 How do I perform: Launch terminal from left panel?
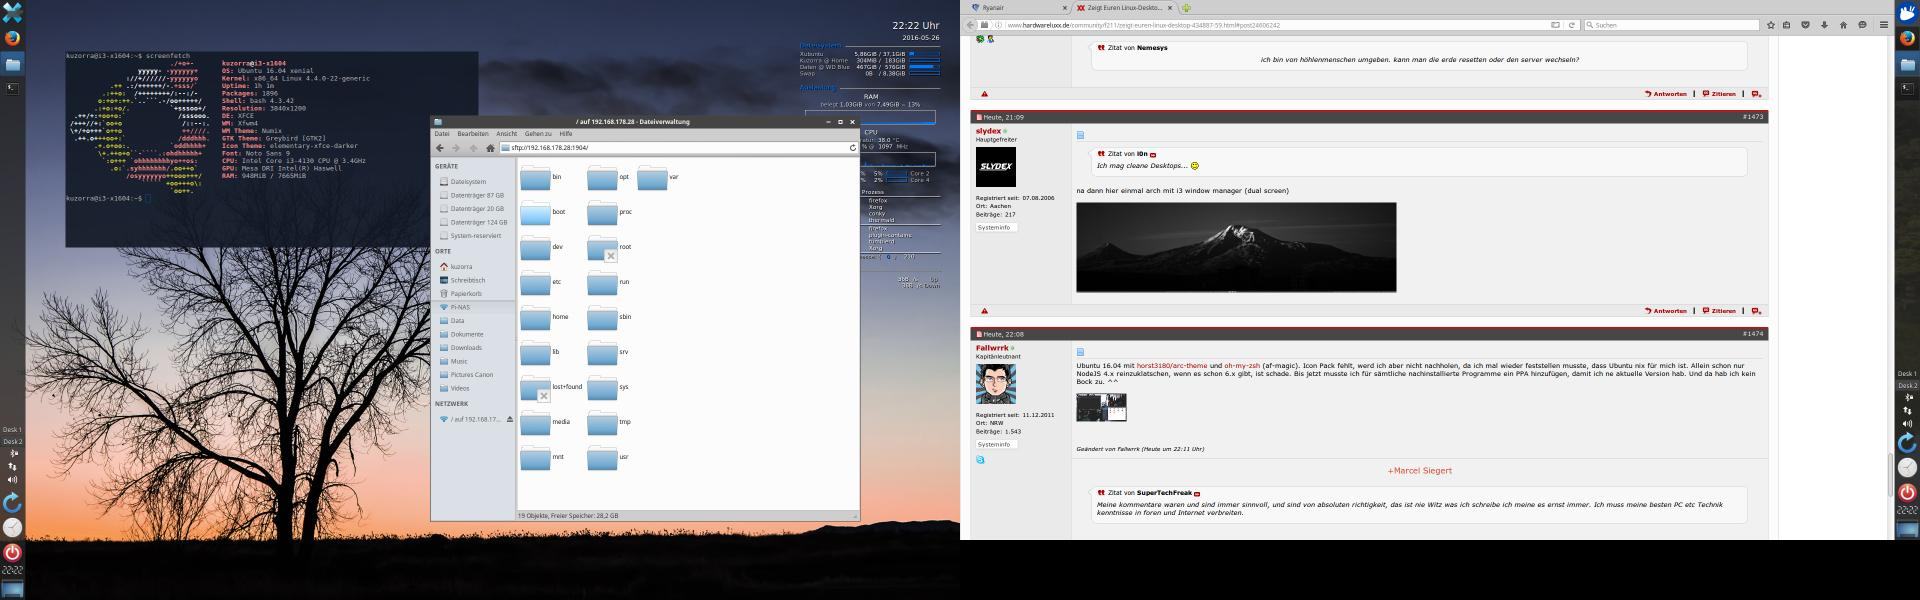pos(12,89)
